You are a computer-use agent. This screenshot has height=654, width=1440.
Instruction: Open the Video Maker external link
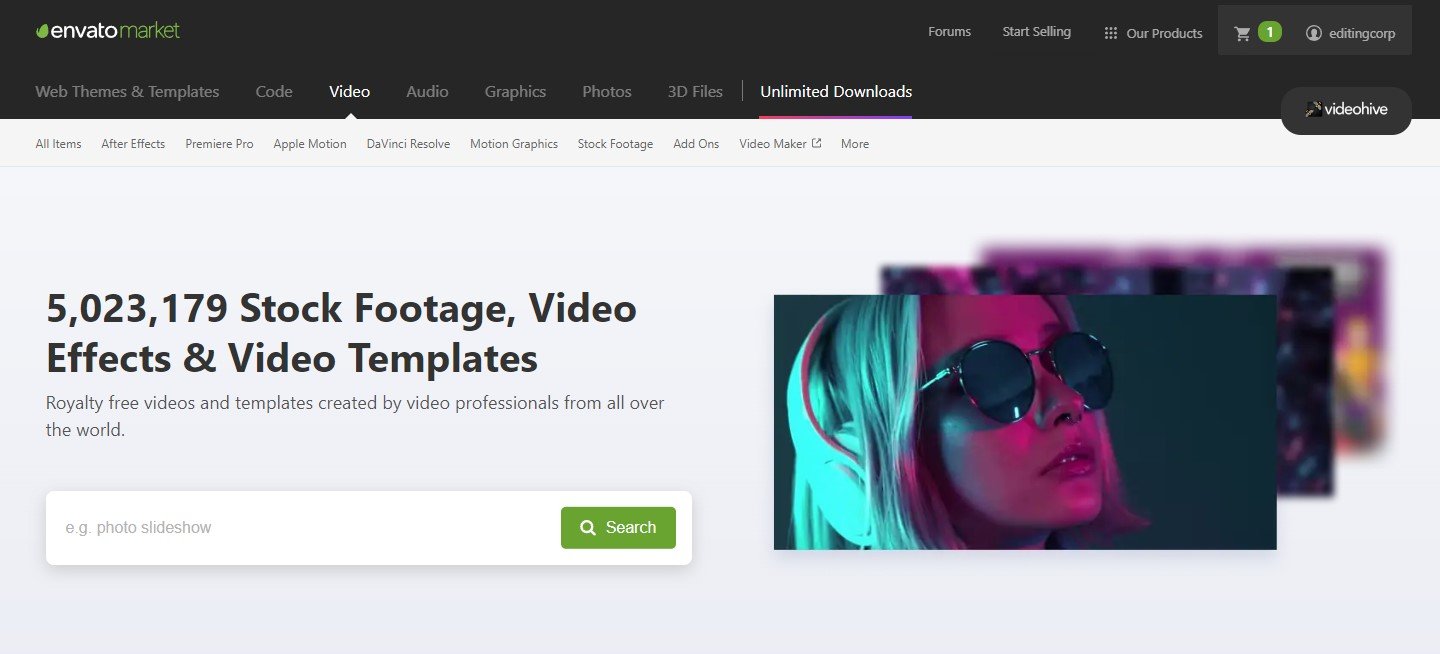(780, 144)
